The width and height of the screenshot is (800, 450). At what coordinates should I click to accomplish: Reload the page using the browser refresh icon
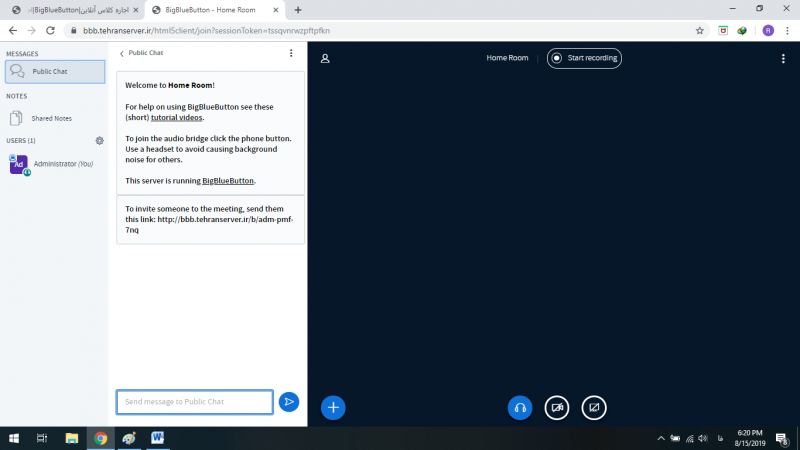[53, 30]
